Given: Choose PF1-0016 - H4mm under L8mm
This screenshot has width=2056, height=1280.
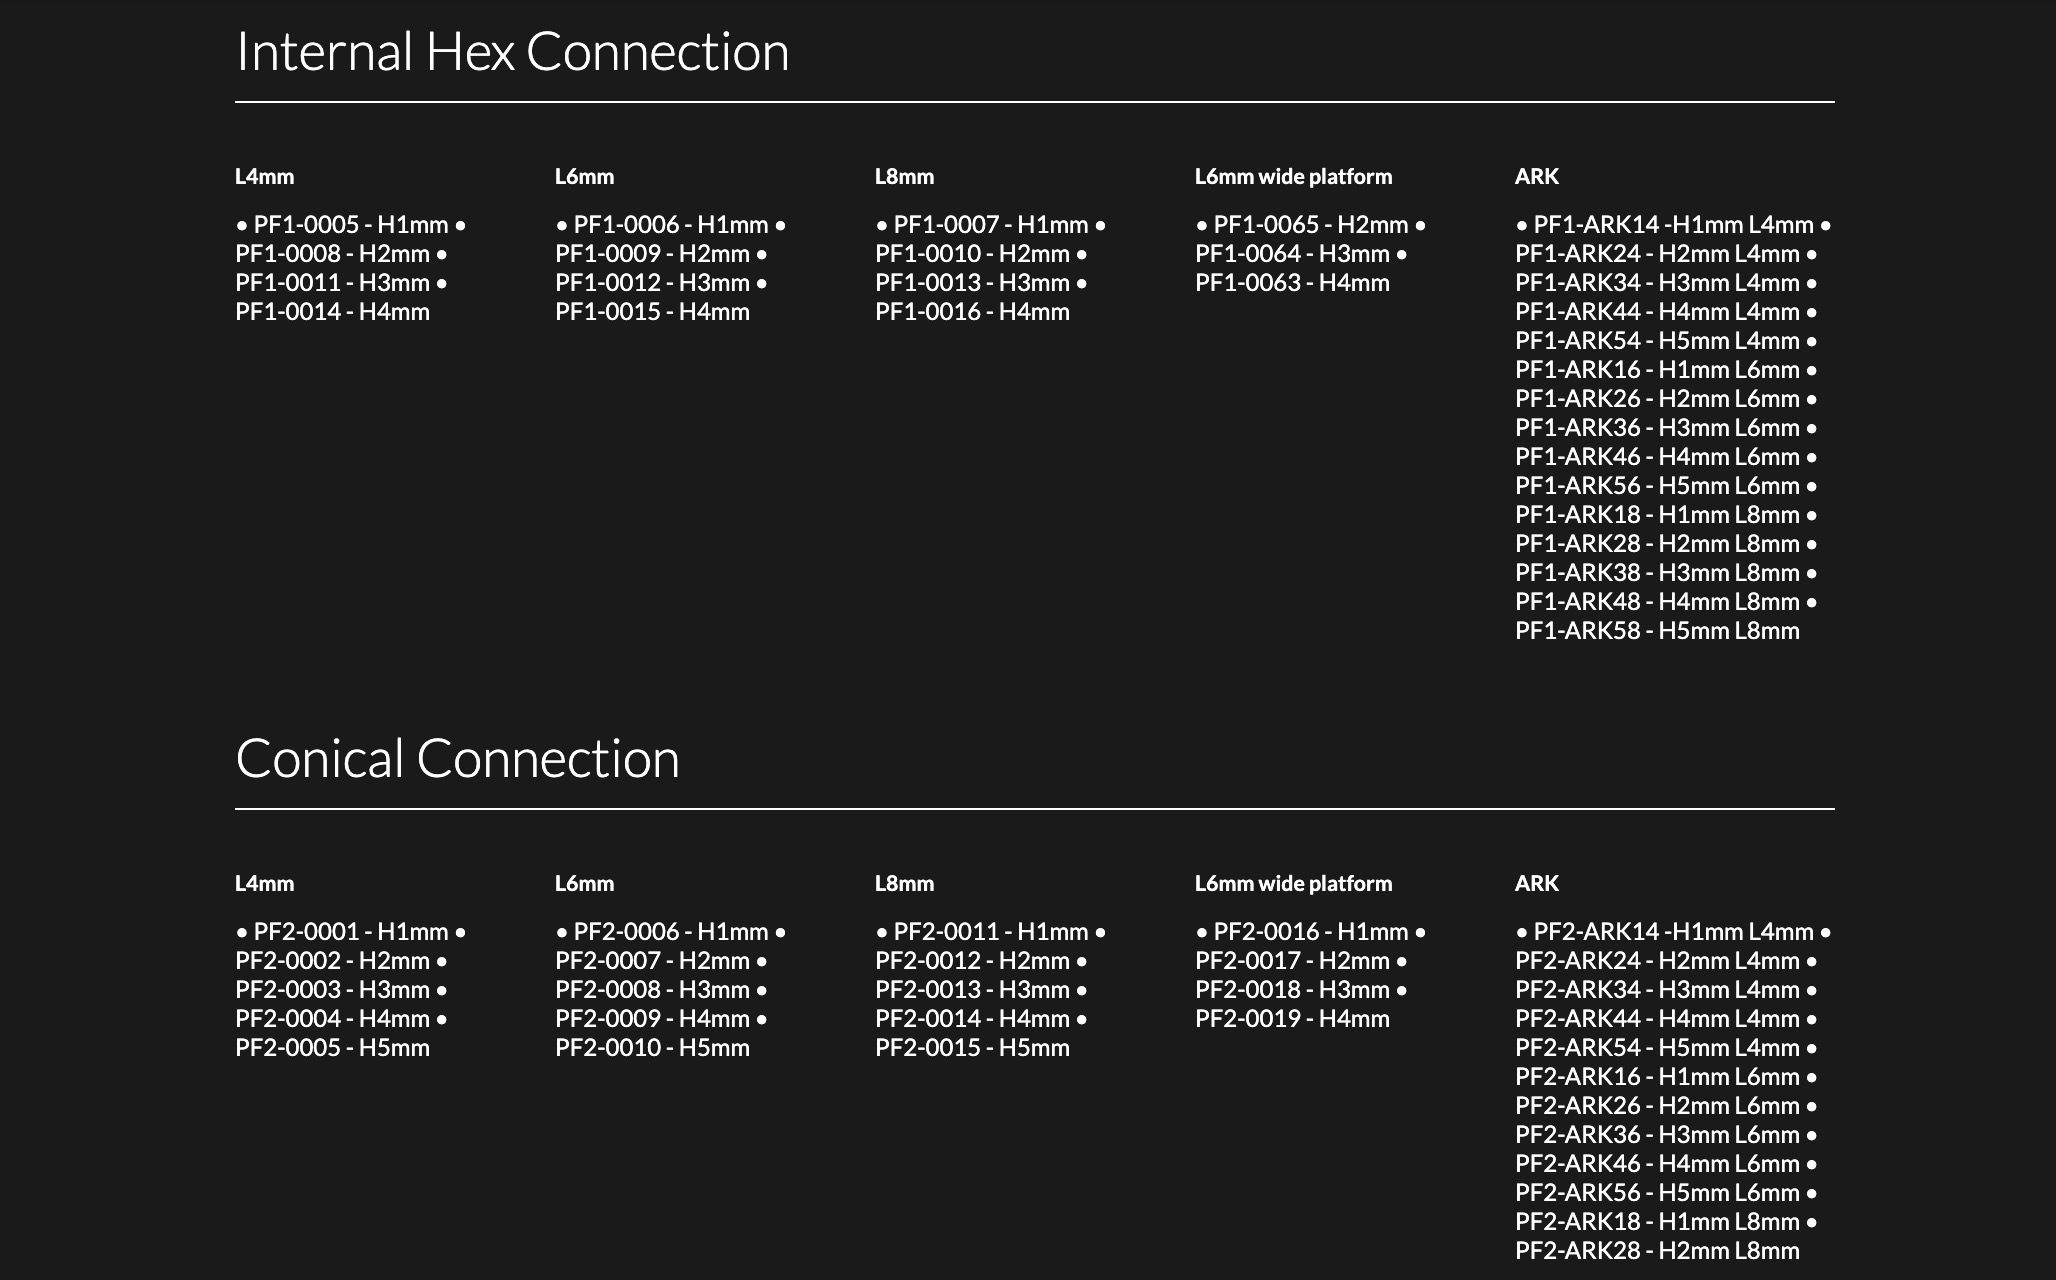Looking at the screenshot, I should click(x=972, y=312).
